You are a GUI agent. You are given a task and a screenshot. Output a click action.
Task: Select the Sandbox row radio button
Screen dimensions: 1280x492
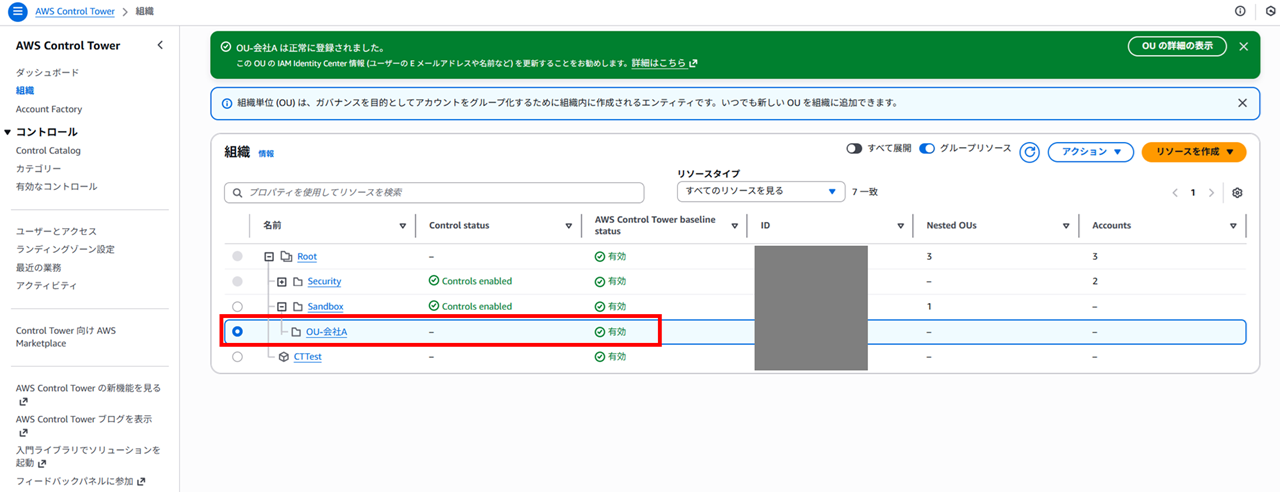pyautogui.click(x=237, y=307)
